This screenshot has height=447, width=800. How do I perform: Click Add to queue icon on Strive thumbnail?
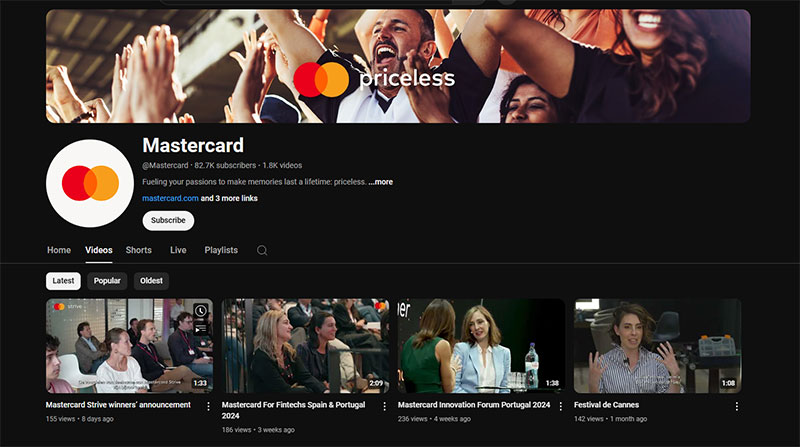pos(201,329)
